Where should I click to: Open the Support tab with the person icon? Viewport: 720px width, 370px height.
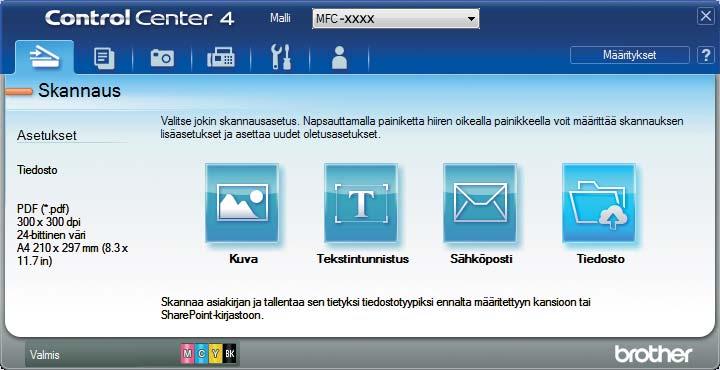coord(339,58)
